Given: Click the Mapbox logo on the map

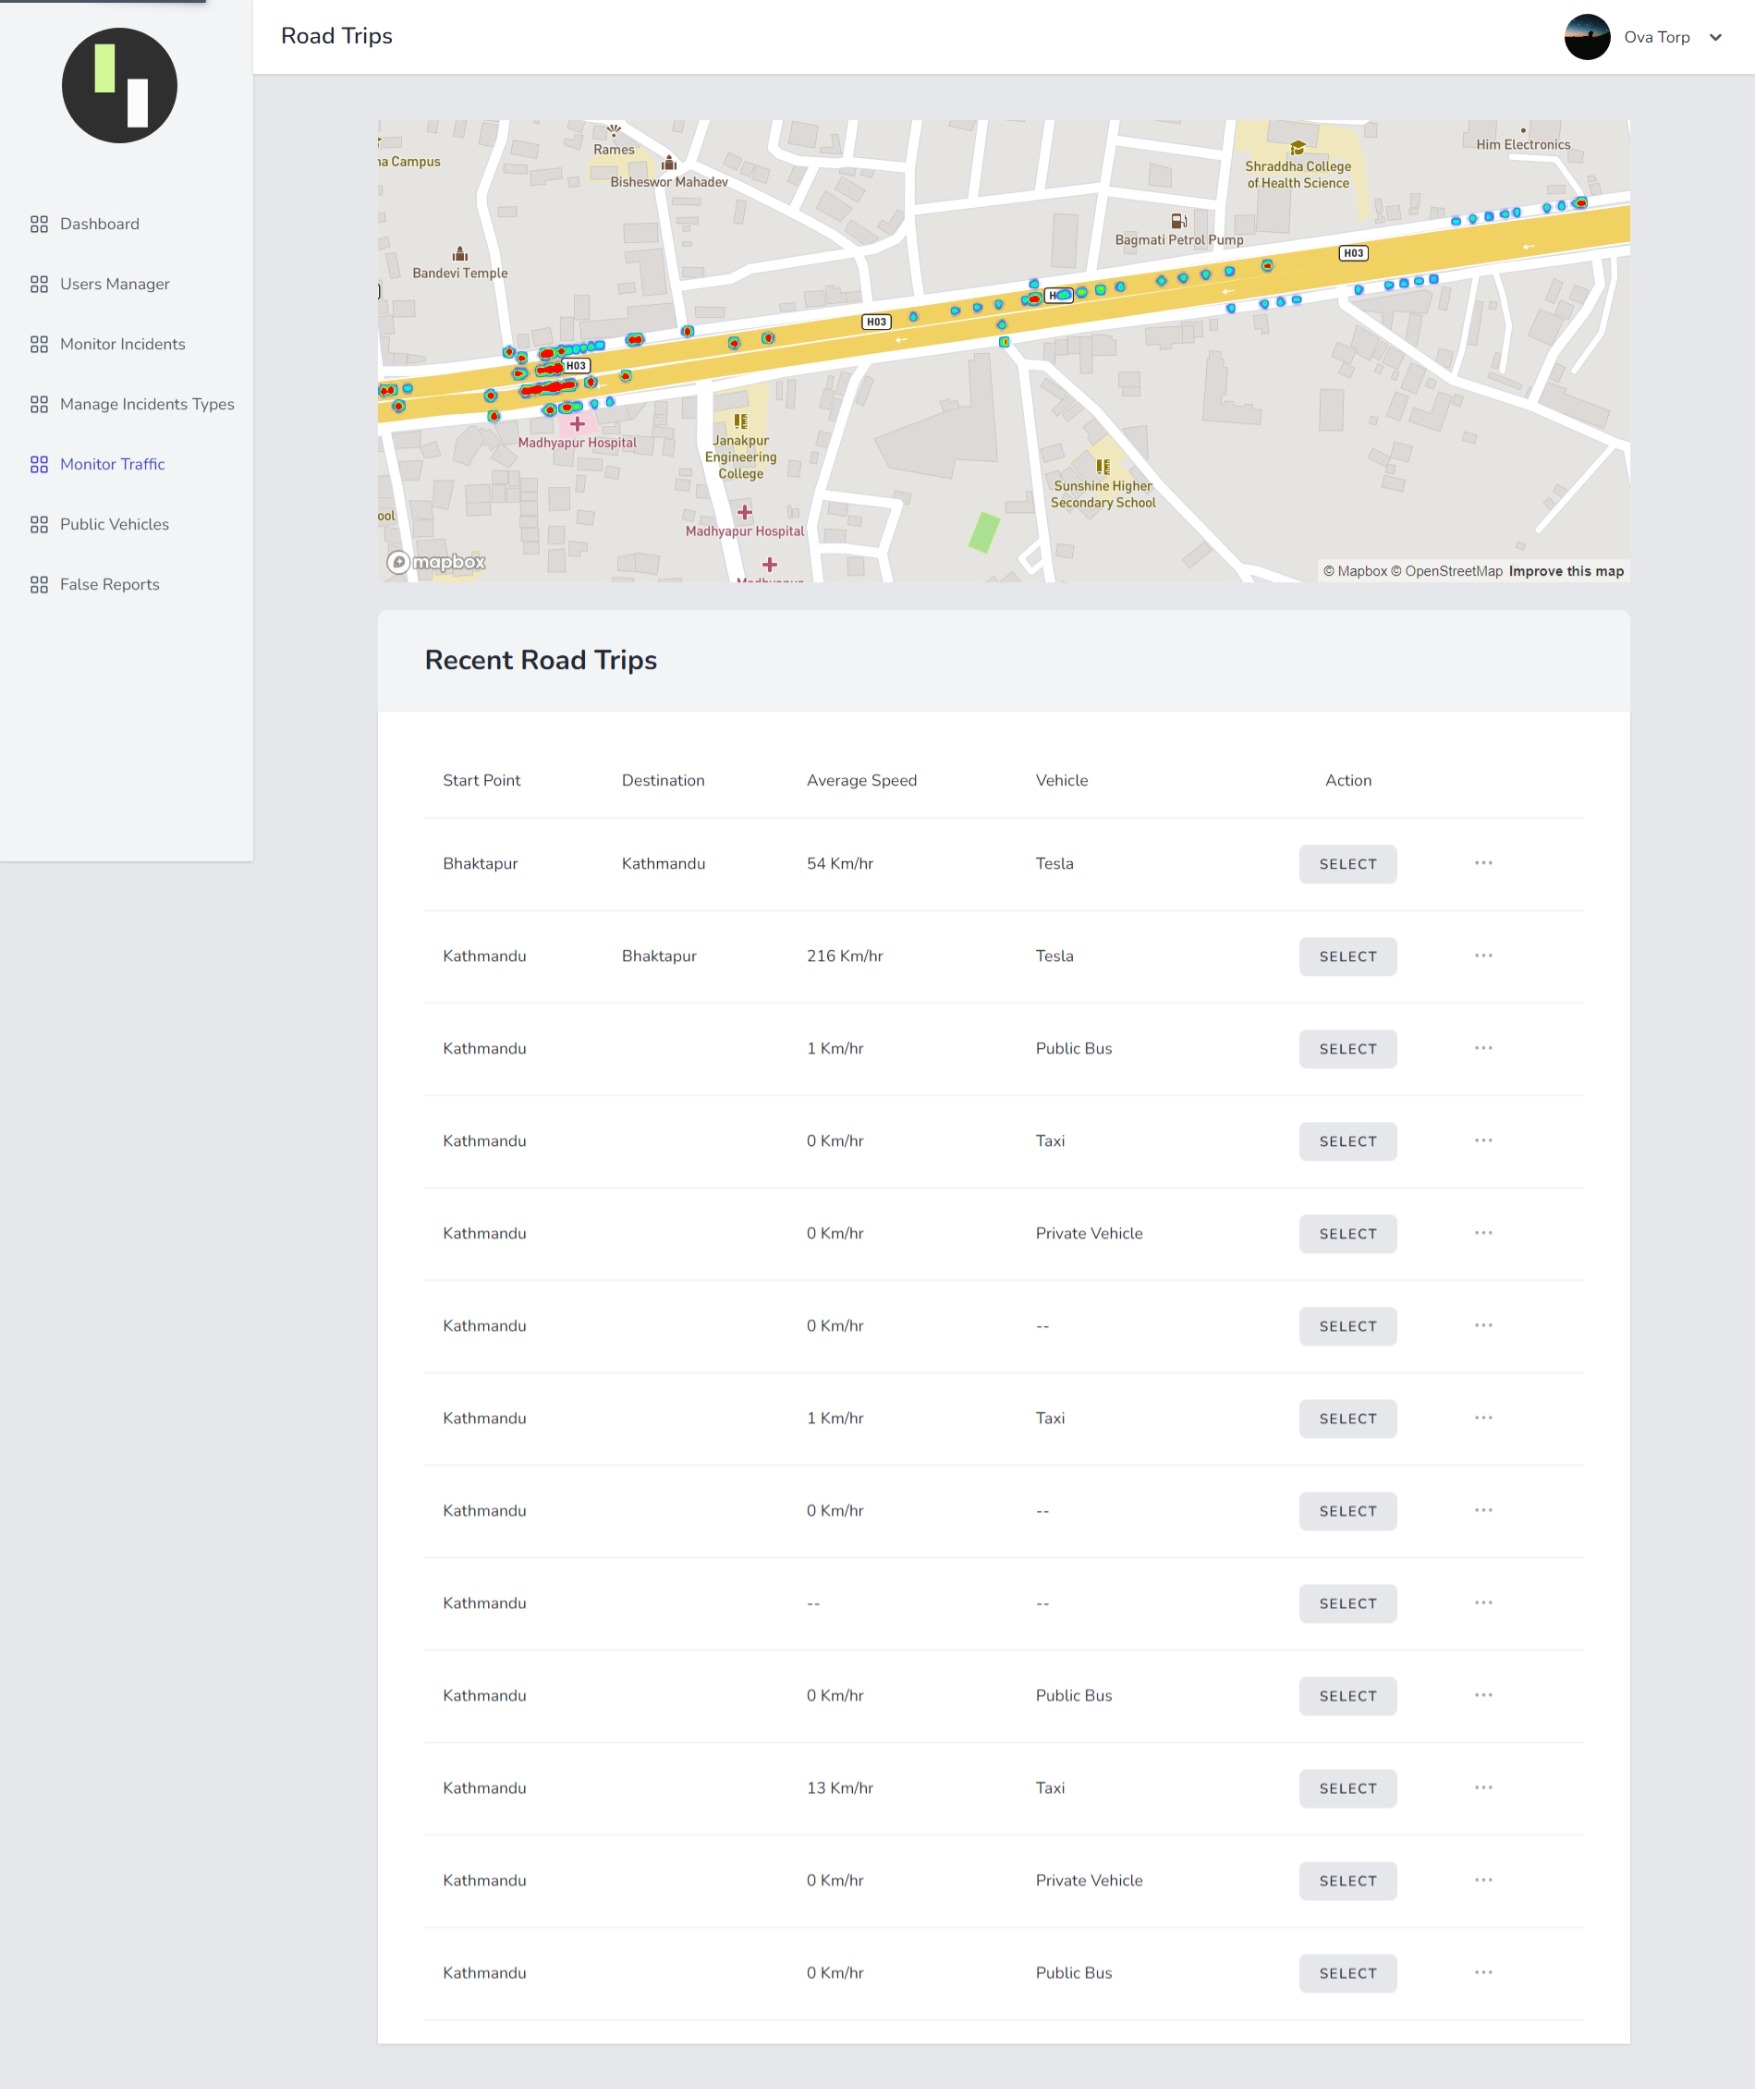Looking at the screenshot, I should (436, 562).
